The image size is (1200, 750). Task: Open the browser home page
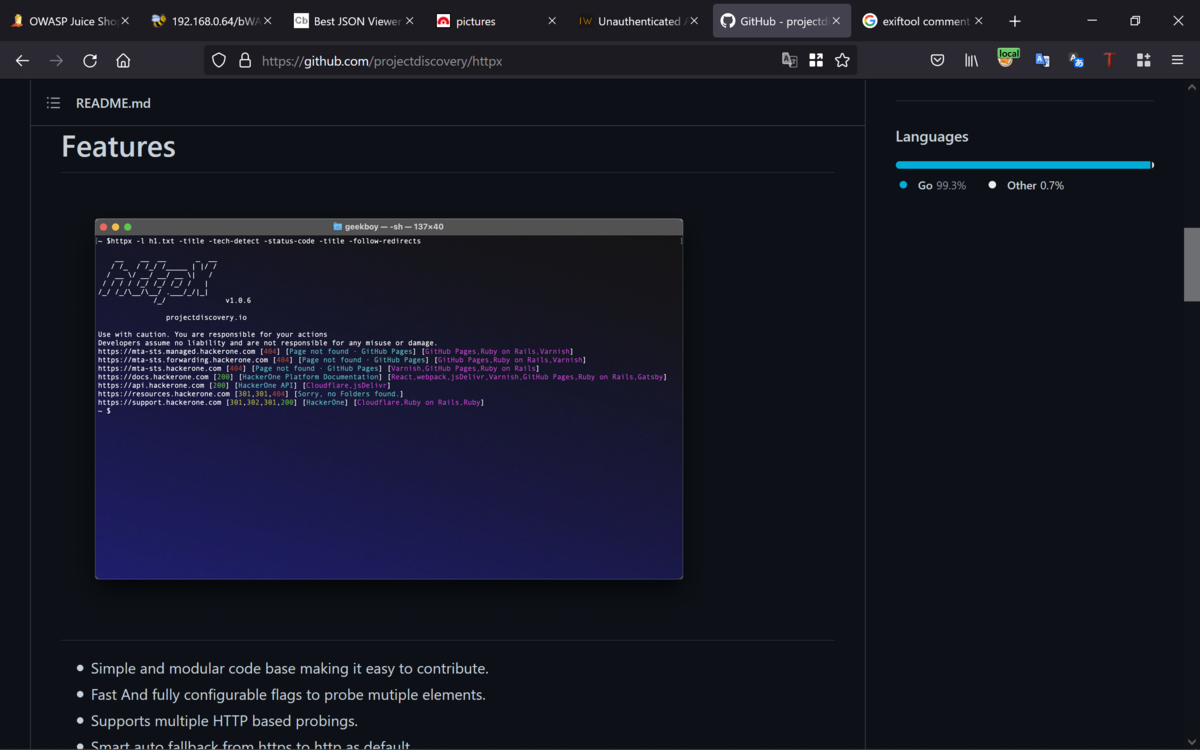123,61
